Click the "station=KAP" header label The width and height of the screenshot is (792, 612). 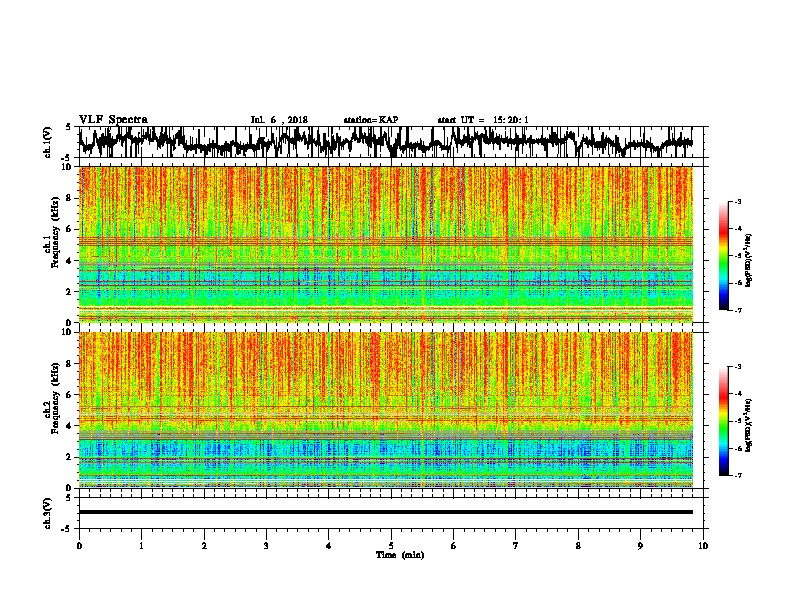pos(371,120)
